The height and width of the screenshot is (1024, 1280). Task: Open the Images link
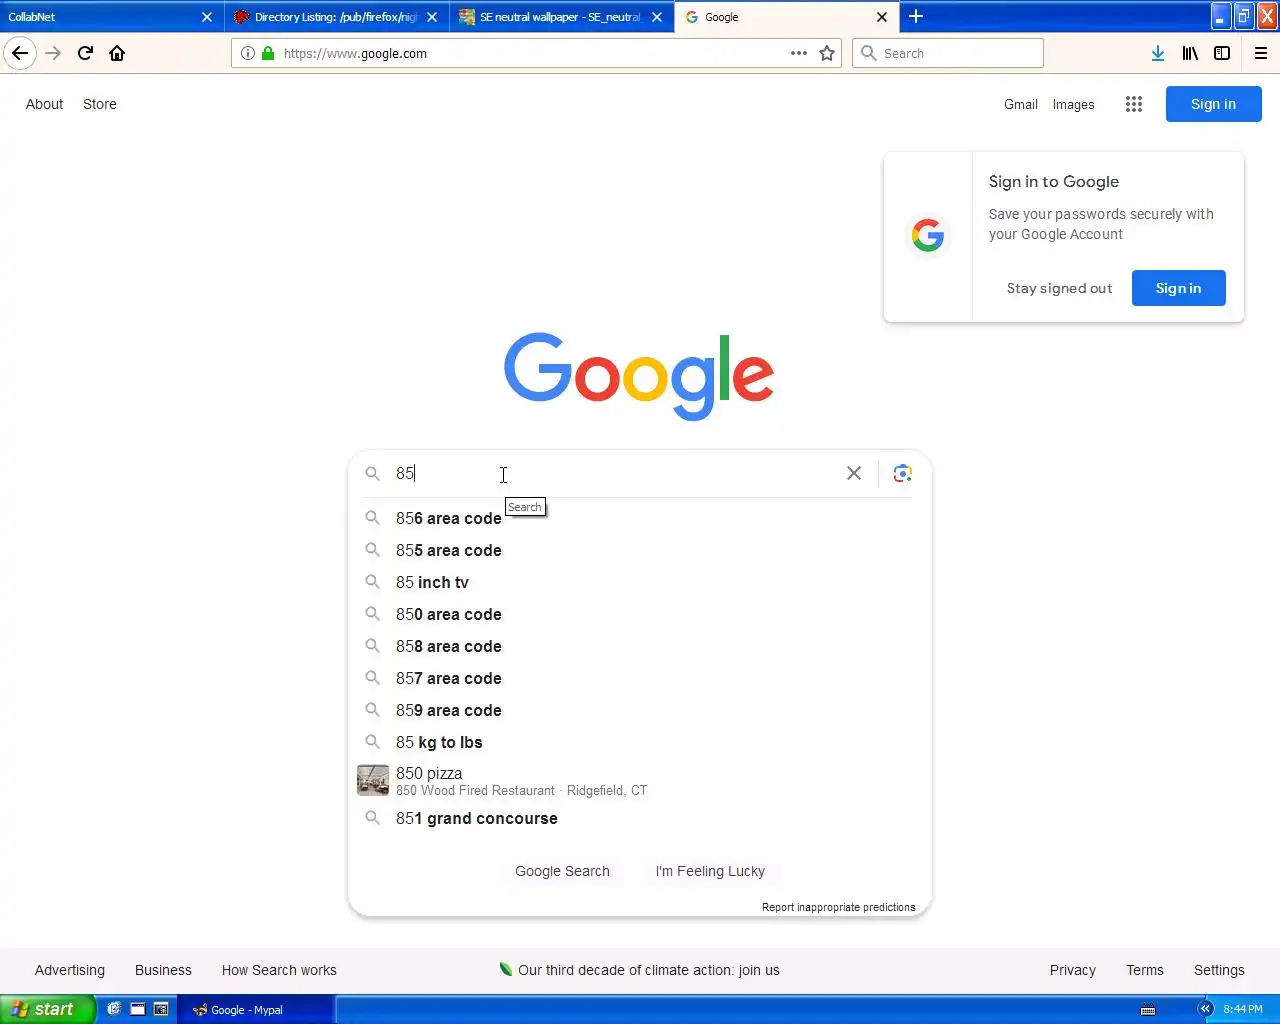(1073, 104)
